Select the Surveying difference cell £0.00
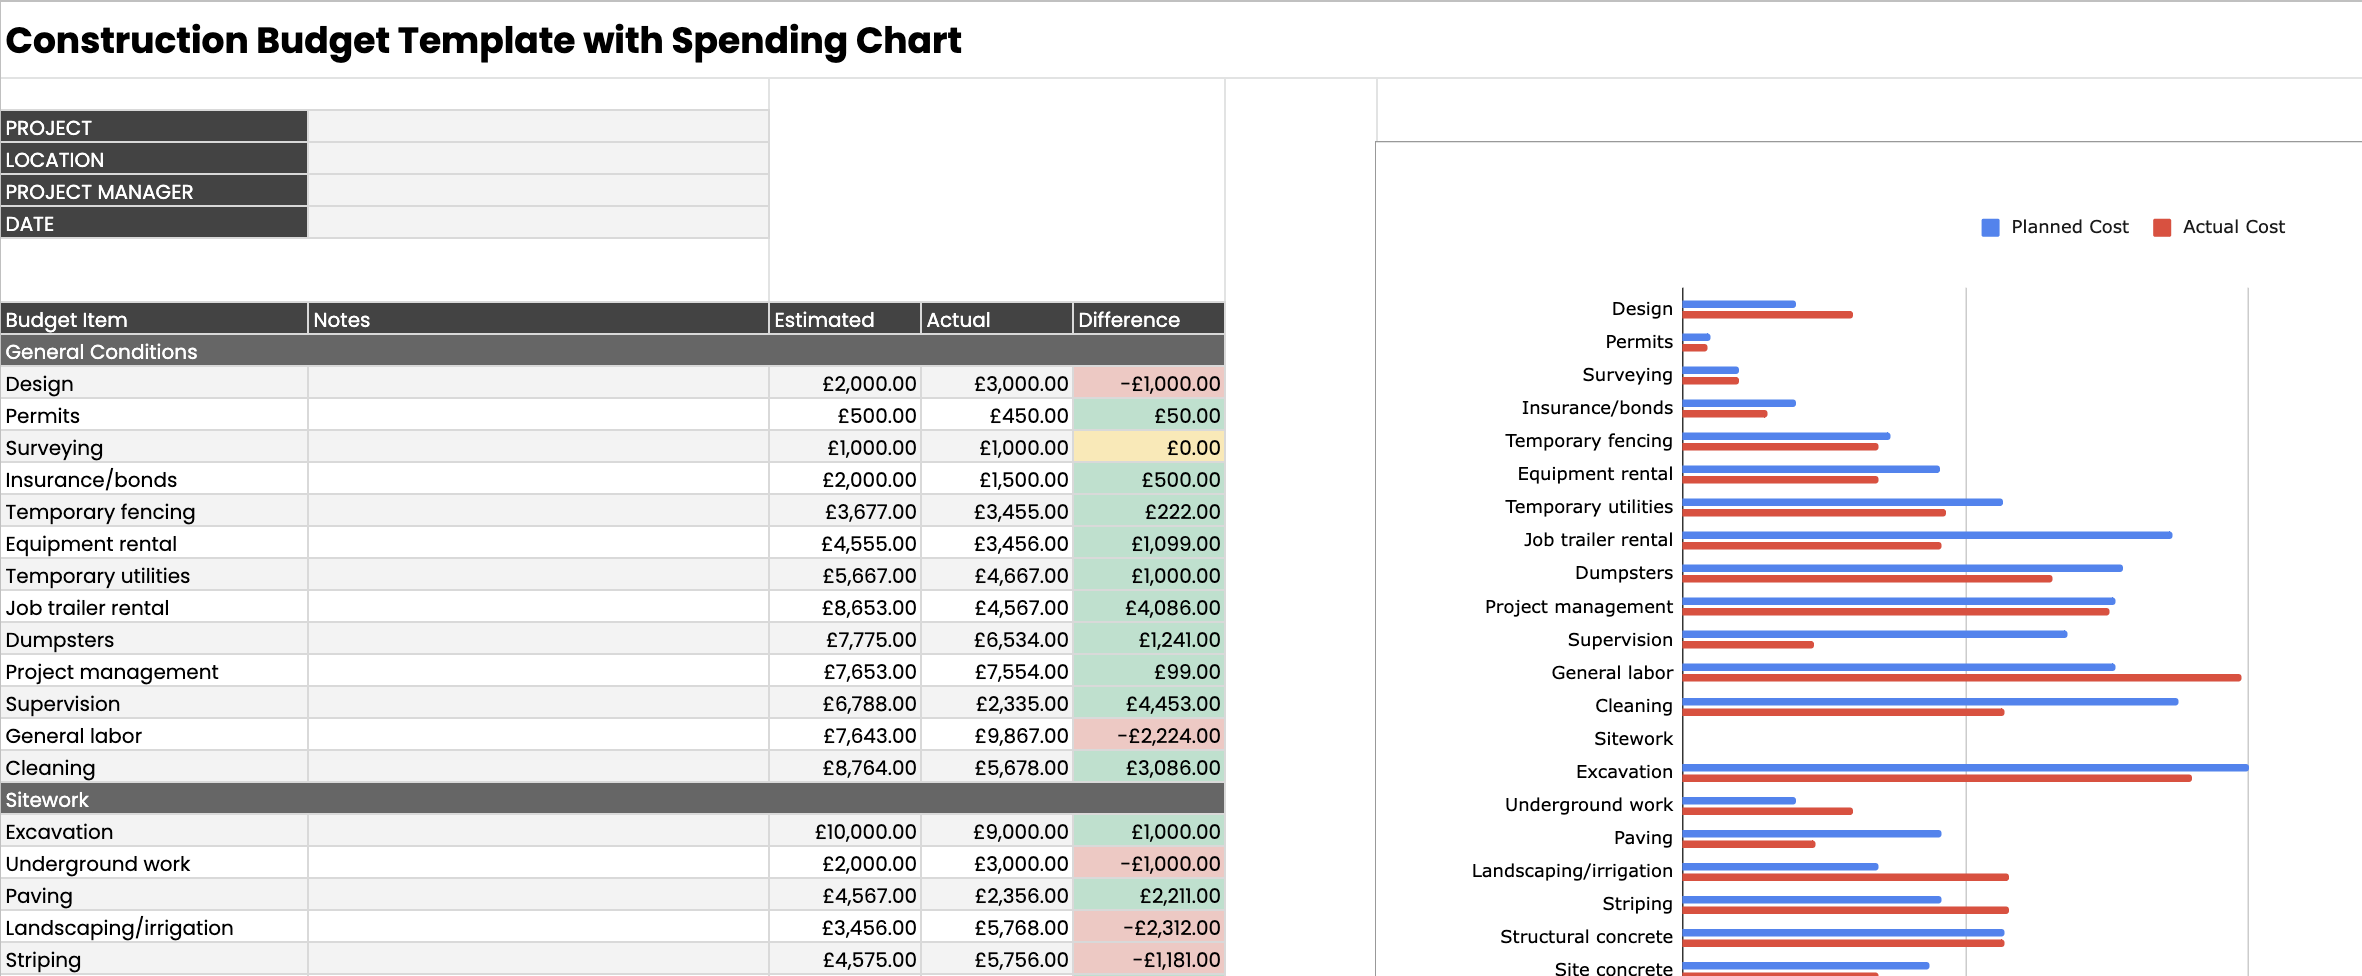 coord(1149,447)
